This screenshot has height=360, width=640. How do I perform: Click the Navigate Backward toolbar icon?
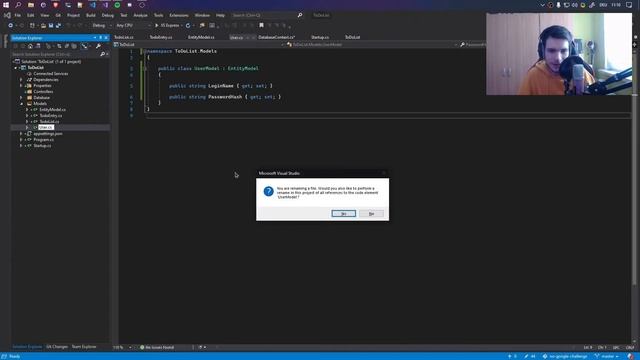[x=11, y=25]
